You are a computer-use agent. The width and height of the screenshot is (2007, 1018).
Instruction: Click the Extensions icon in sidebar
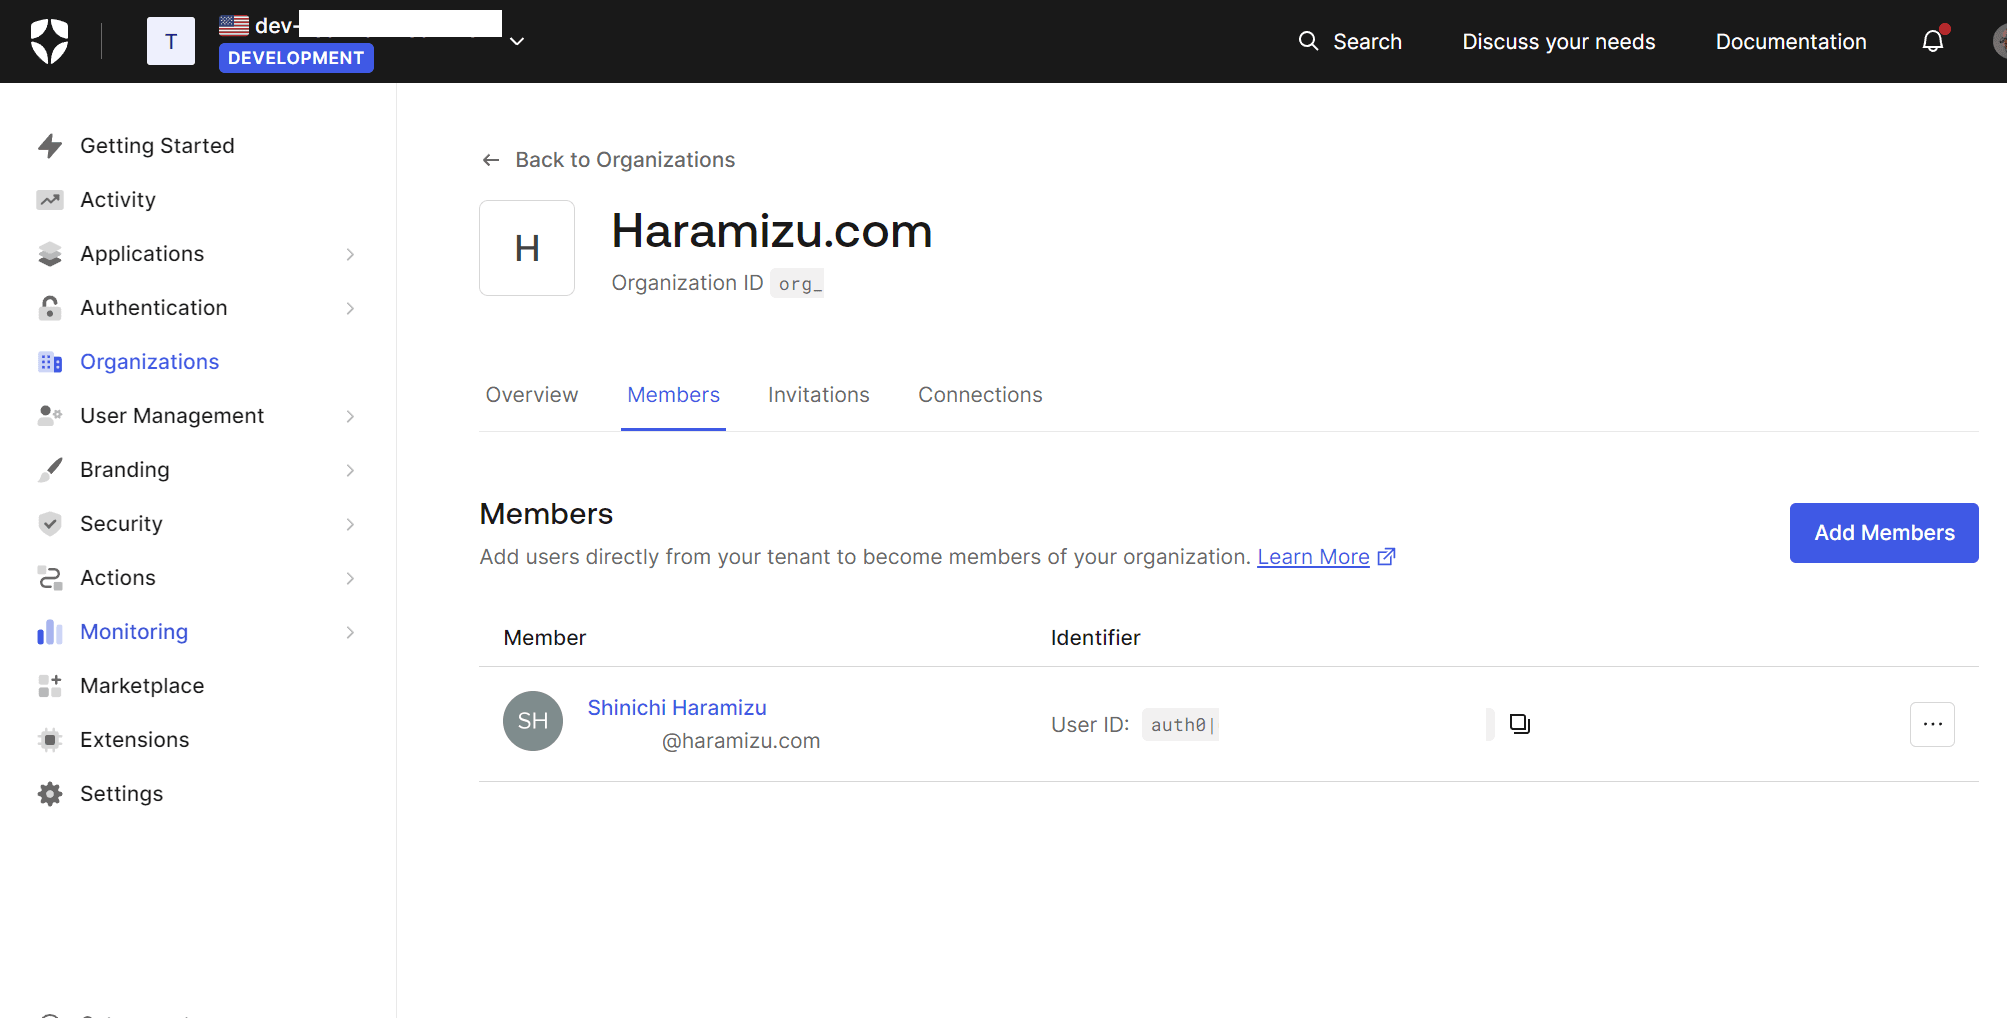click(50, 740)
